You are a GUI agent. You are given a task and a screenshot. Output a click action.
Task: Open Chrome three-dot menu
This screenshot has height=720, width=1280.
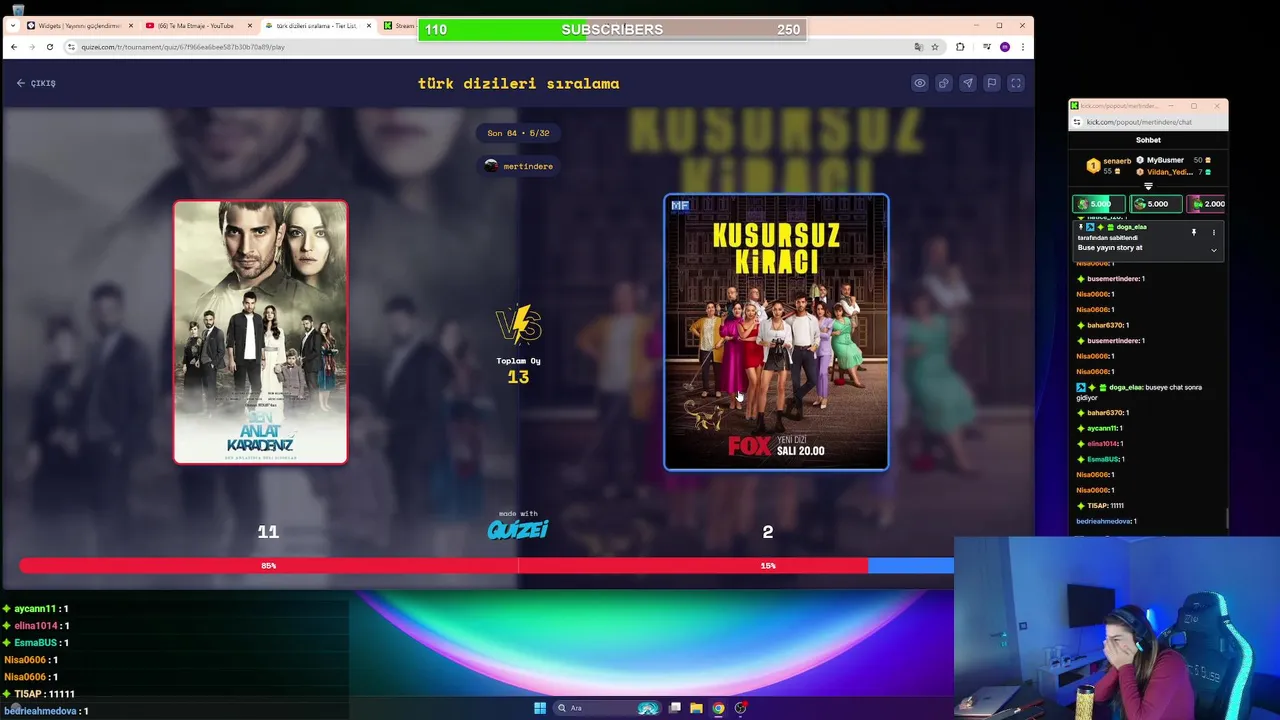pos(1022,47)
